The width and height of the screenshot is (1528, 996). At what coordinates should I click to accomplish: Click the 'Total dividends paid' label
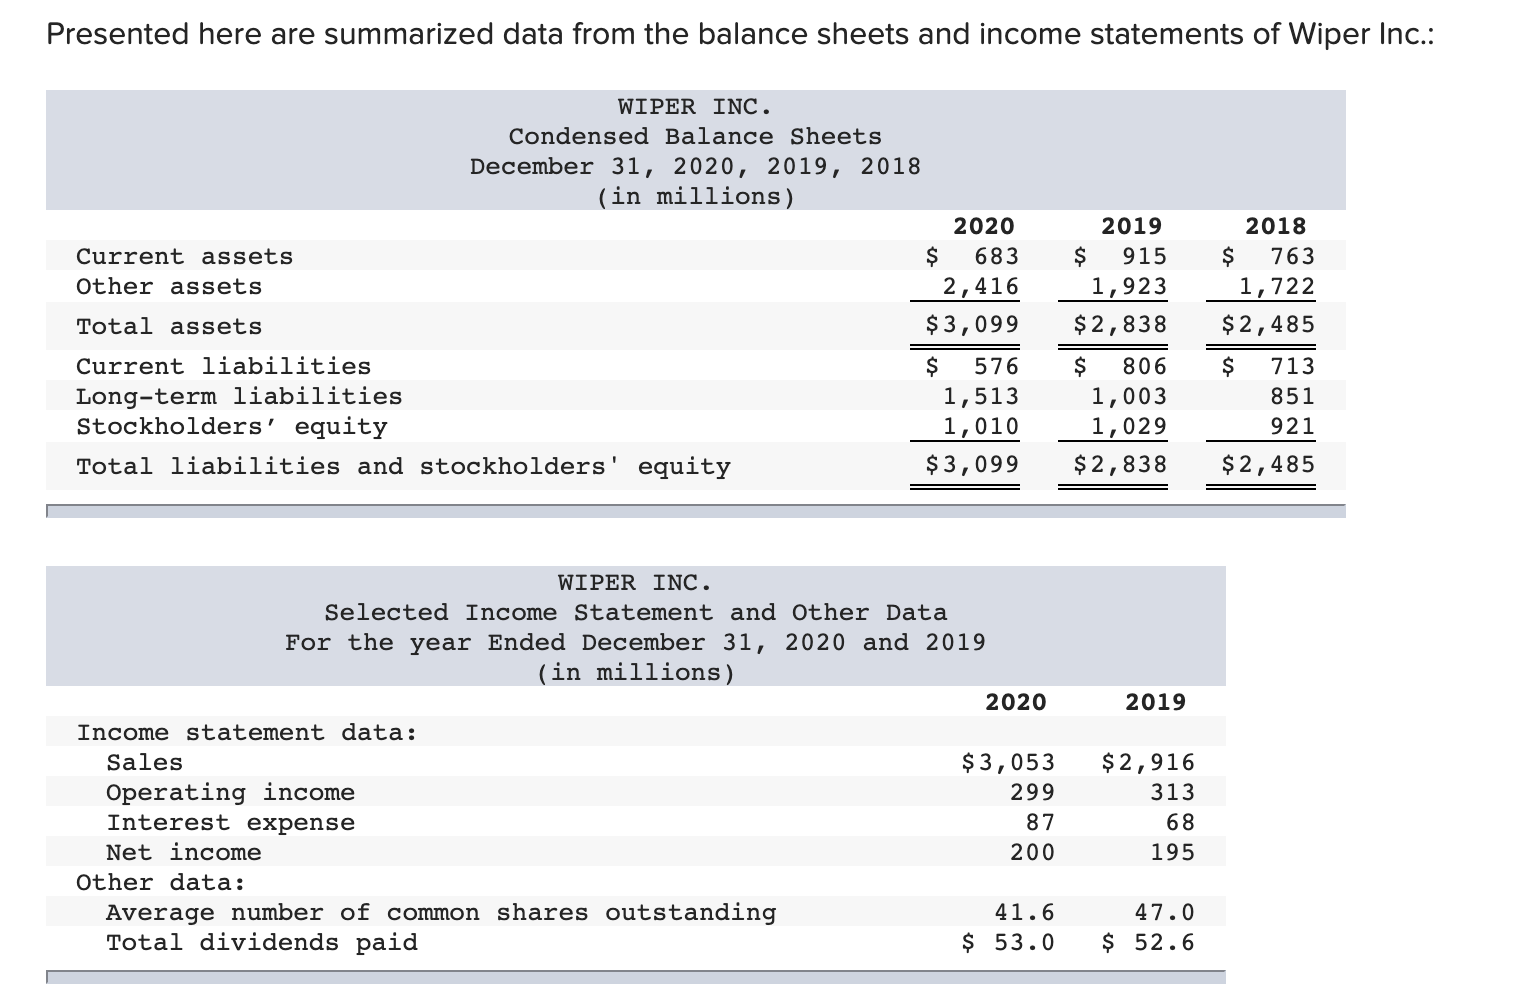pyautogui.click(x=262, y=943)
